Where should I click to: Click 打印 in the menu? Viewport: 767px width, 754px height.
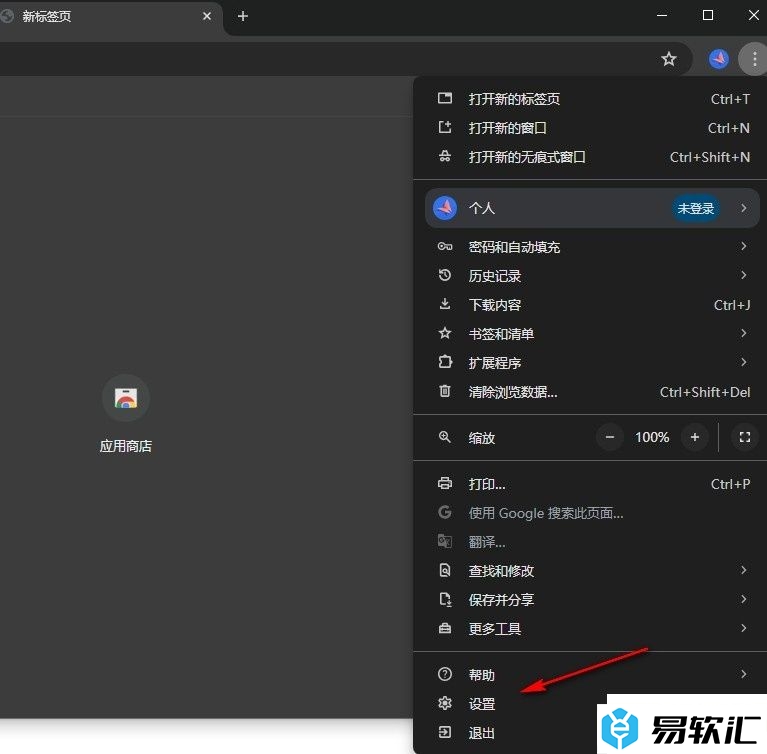tap(487, 484)
